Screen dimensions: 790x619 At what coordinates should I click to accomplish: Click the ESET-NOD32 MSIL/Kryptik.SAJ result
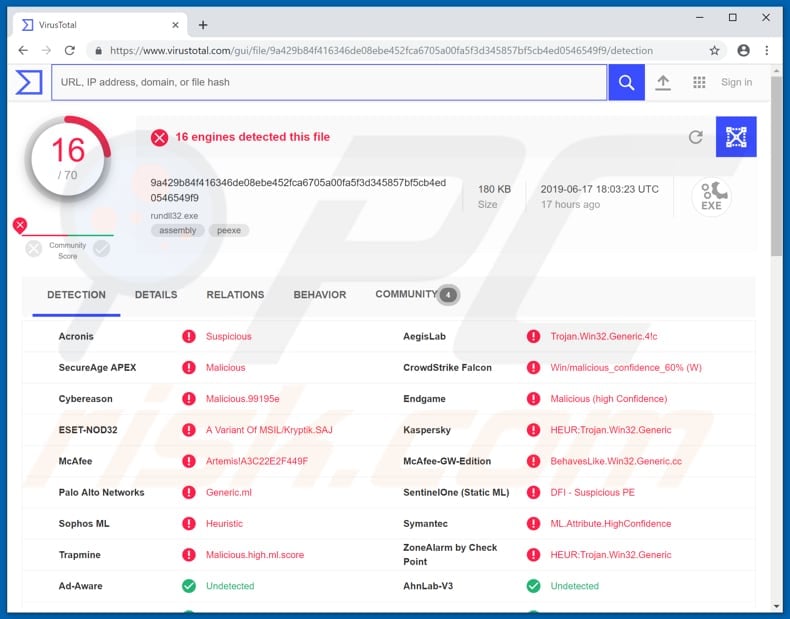269,430
